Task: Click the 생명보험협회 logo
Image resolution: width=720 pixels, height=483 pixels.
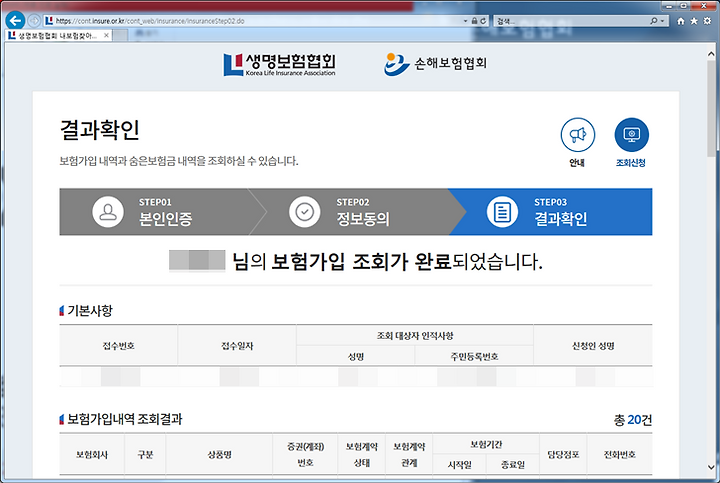Action: (x=279, y=64)
